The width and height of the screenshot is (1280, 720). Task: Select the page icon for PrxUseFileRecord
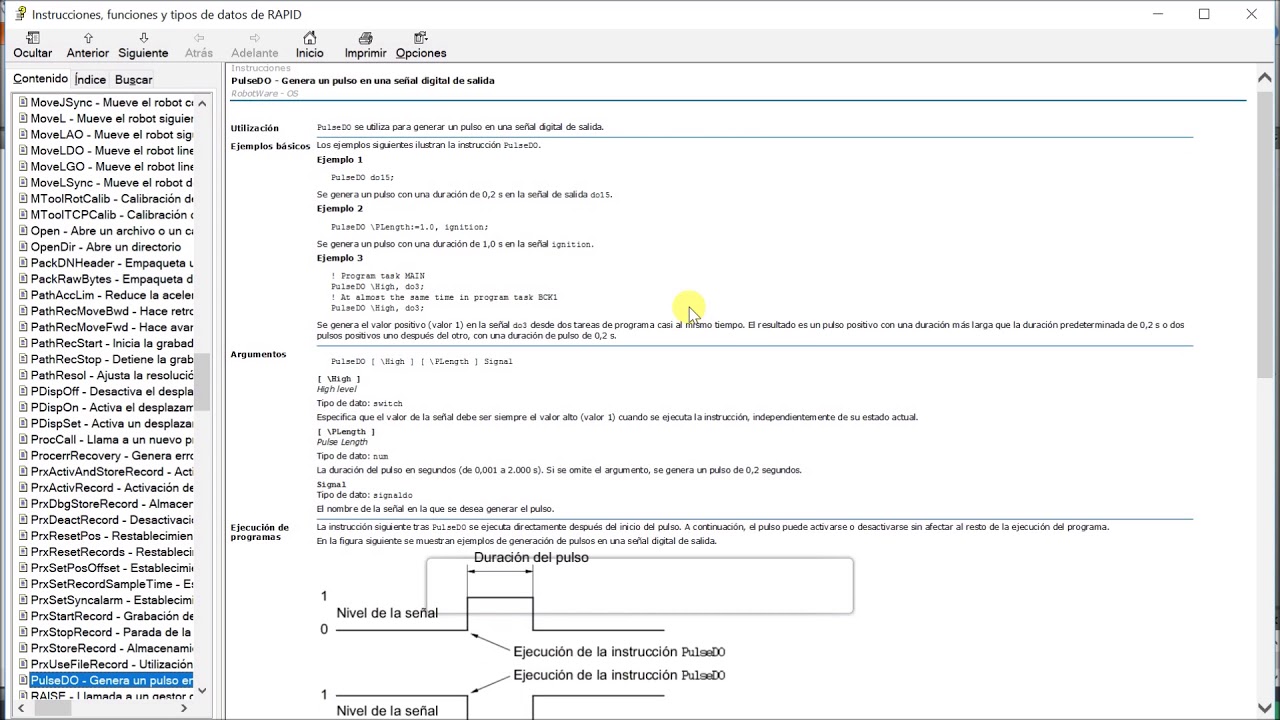click(22, 664)
